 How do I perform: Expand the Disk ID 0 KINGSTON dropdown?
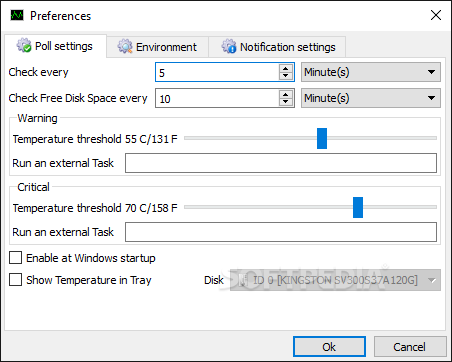[x=335, y=280]
